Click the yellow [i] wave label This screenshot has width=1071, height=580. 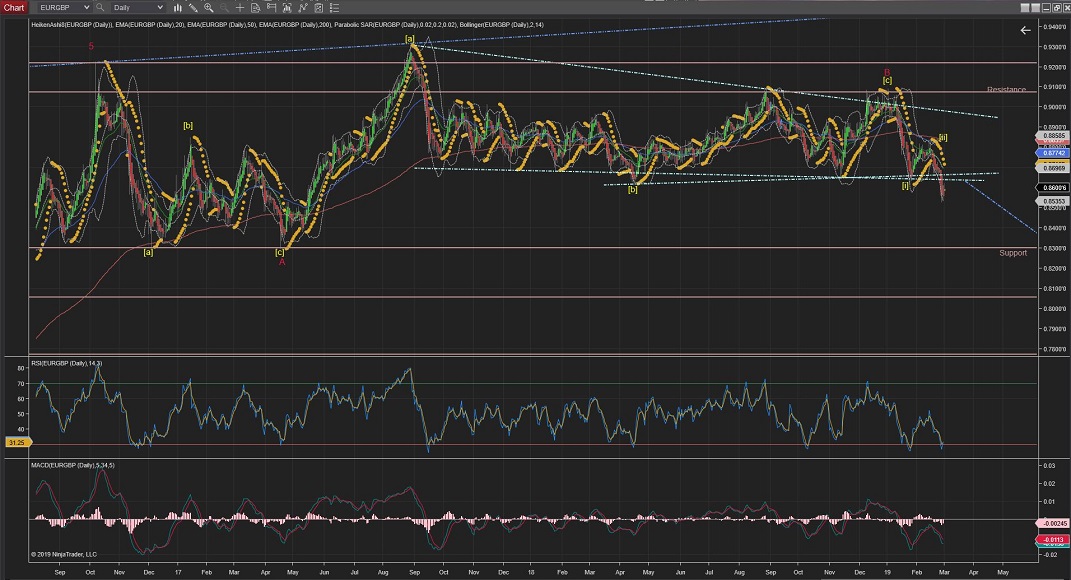(905, 186)
